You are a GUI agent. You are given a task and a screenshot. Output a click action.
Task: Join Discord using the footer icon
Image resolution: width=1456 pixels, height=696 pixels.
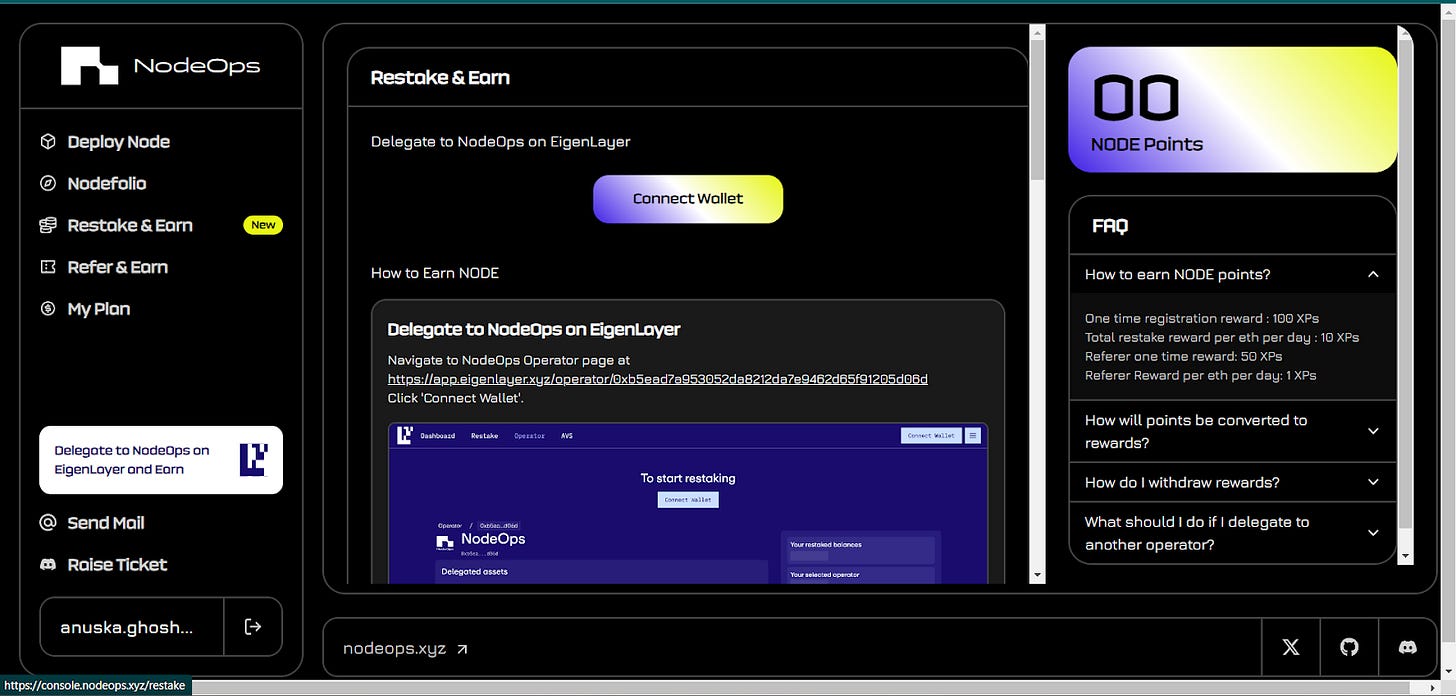[x=1408, y=647]
